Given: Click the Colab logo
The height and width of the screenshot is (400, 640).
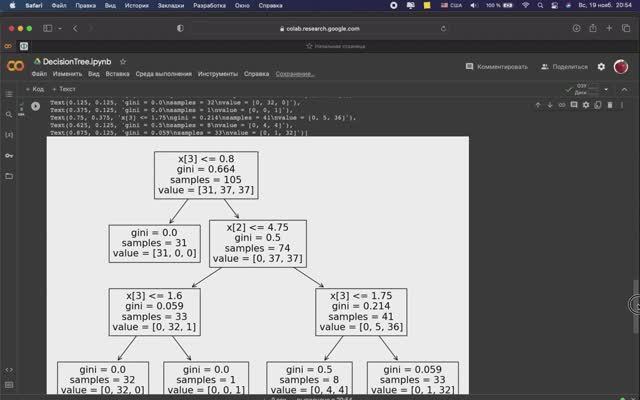Looking at the screenshot, I should pos(16,66).
